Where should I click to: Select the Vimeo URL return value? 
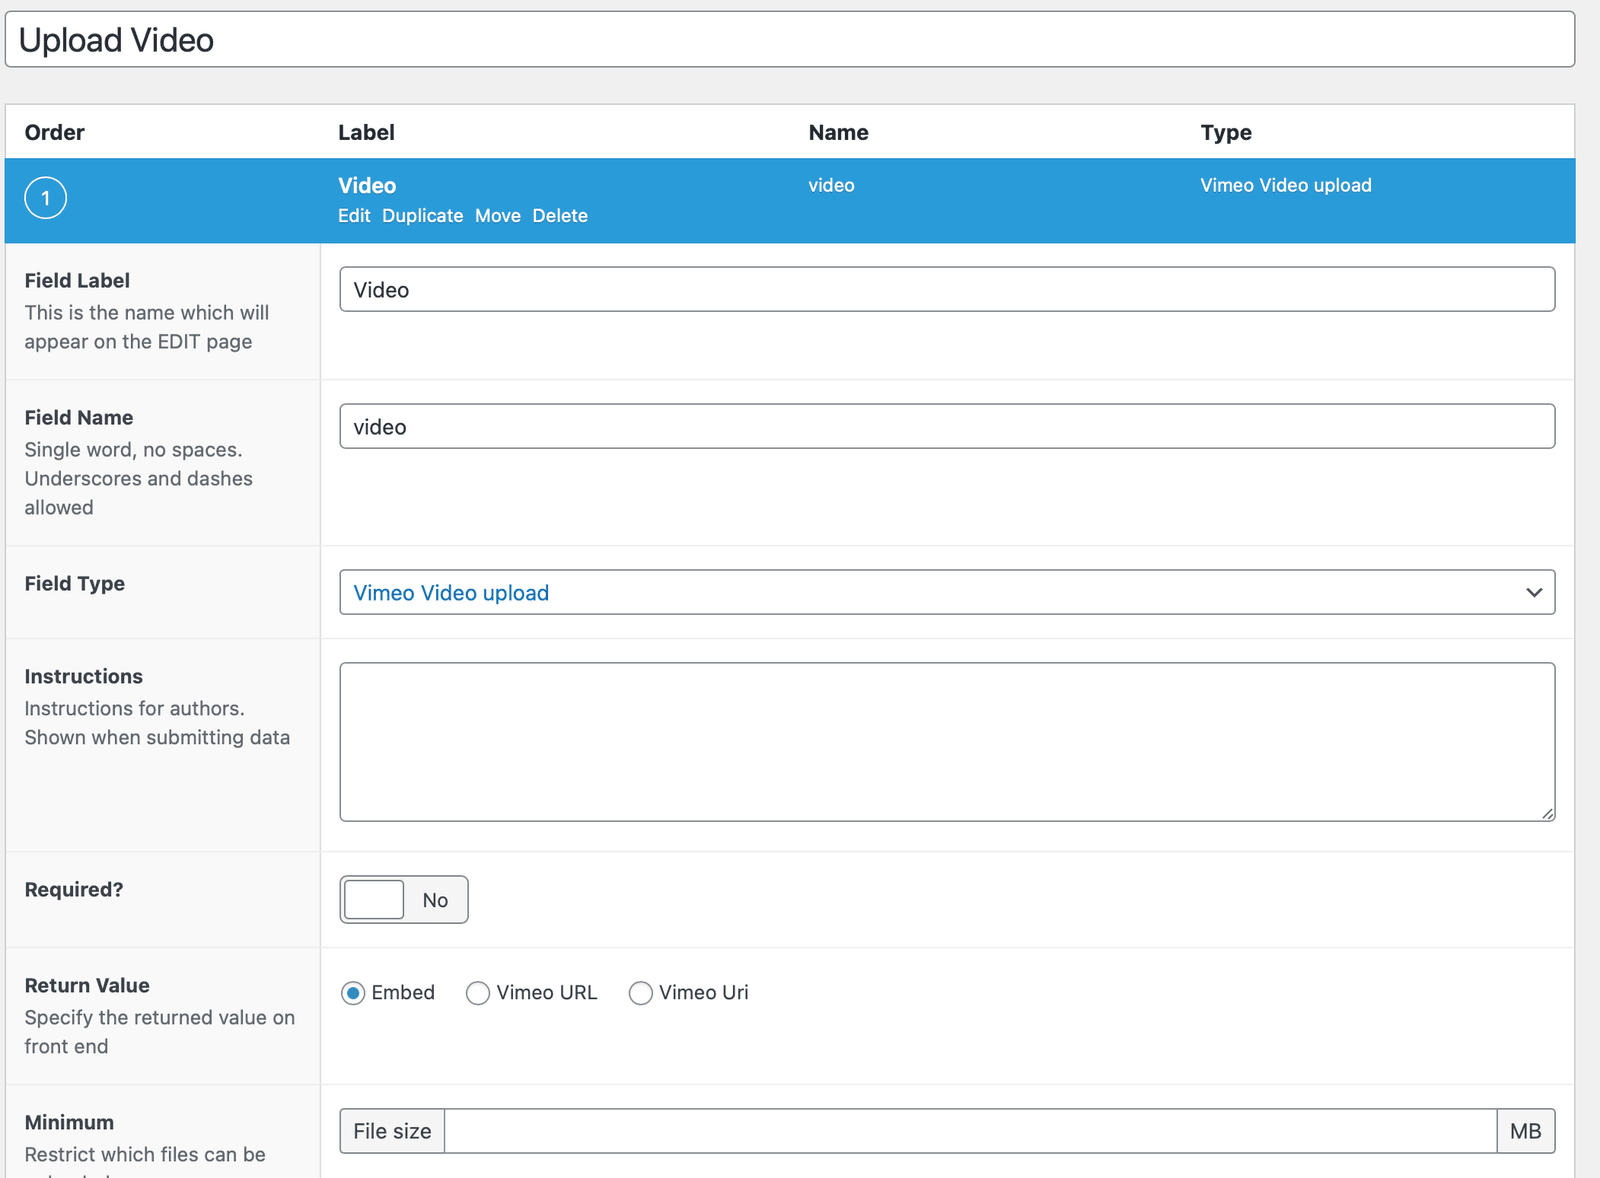(x=478, y=993)
